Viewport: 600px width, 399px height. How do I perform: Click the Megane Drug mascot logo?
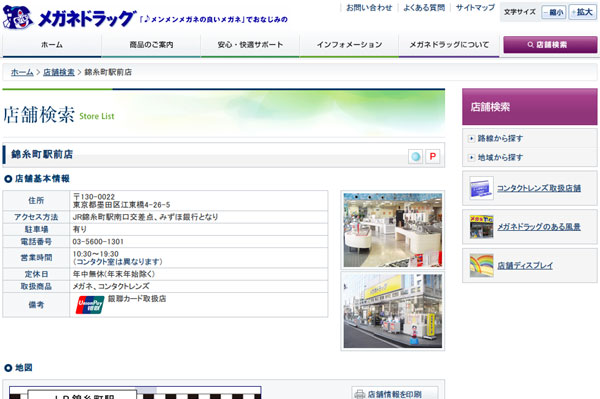click(18, 17)
